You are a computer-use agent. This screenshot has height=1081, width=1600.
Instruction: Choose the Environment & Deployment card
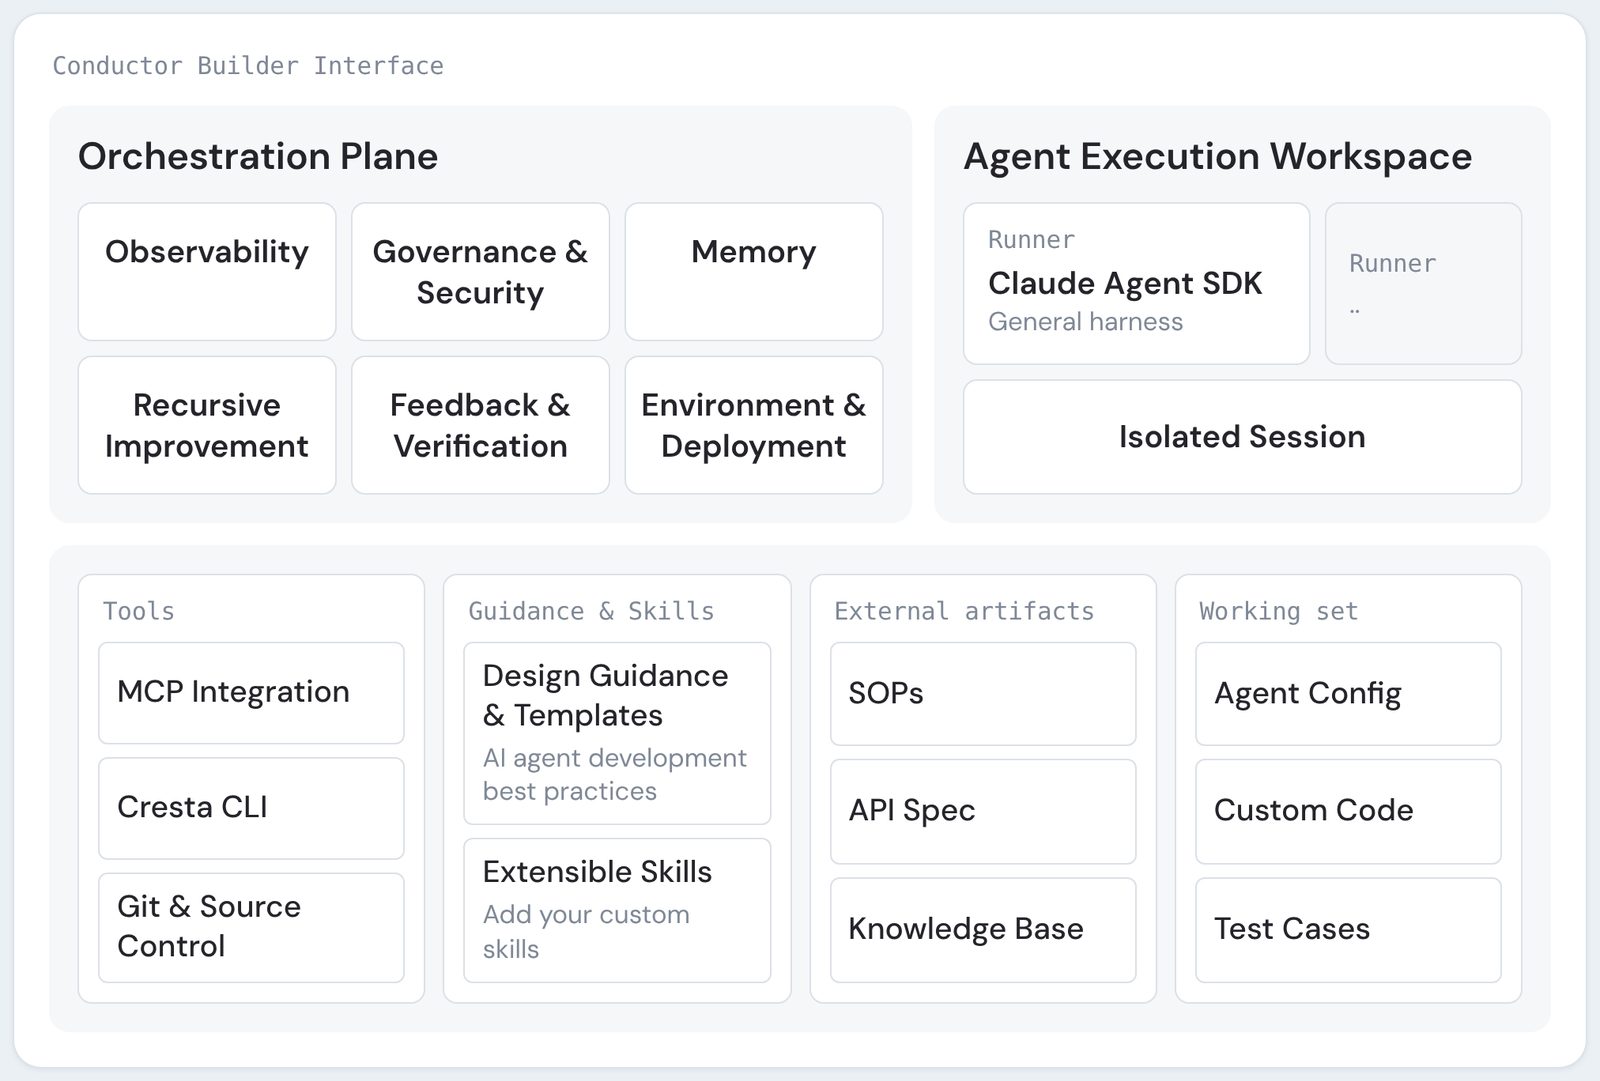pyautogui.click(x=754, y=425)
